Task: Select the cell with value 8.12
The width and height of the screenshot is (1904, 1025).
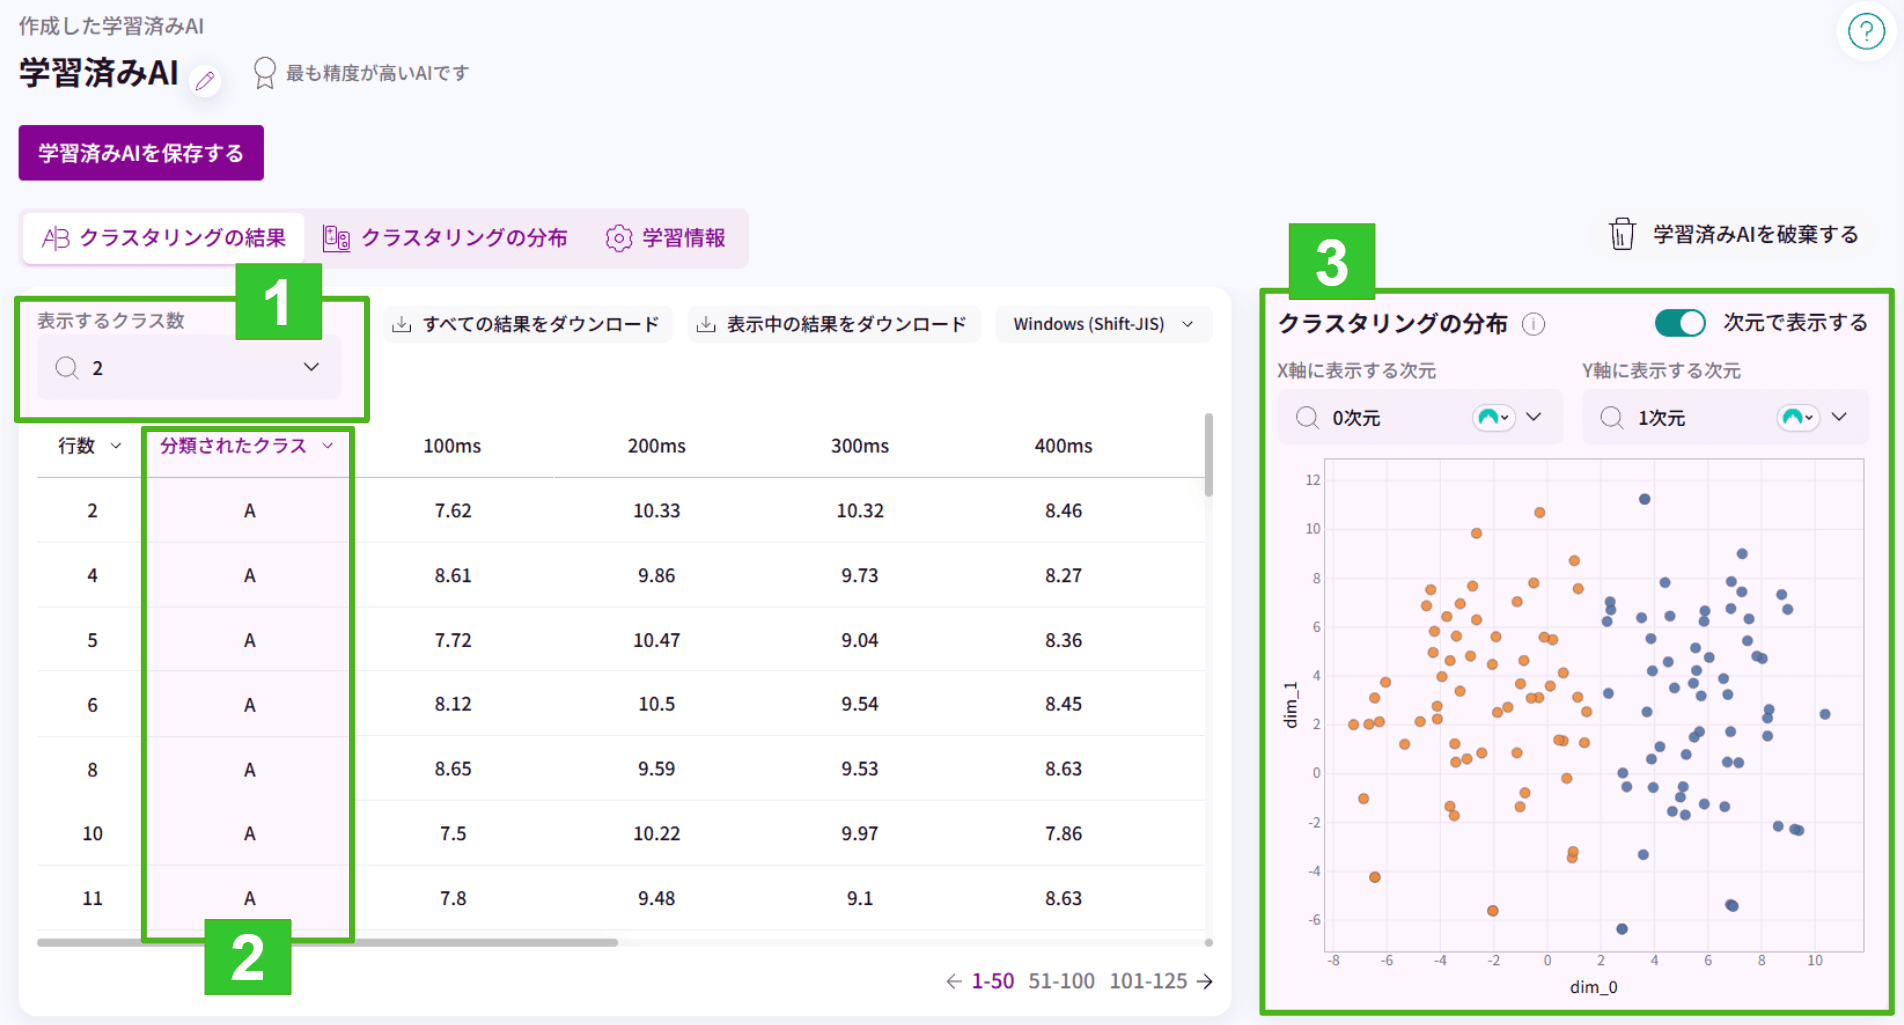Action: tap(452, 705)
